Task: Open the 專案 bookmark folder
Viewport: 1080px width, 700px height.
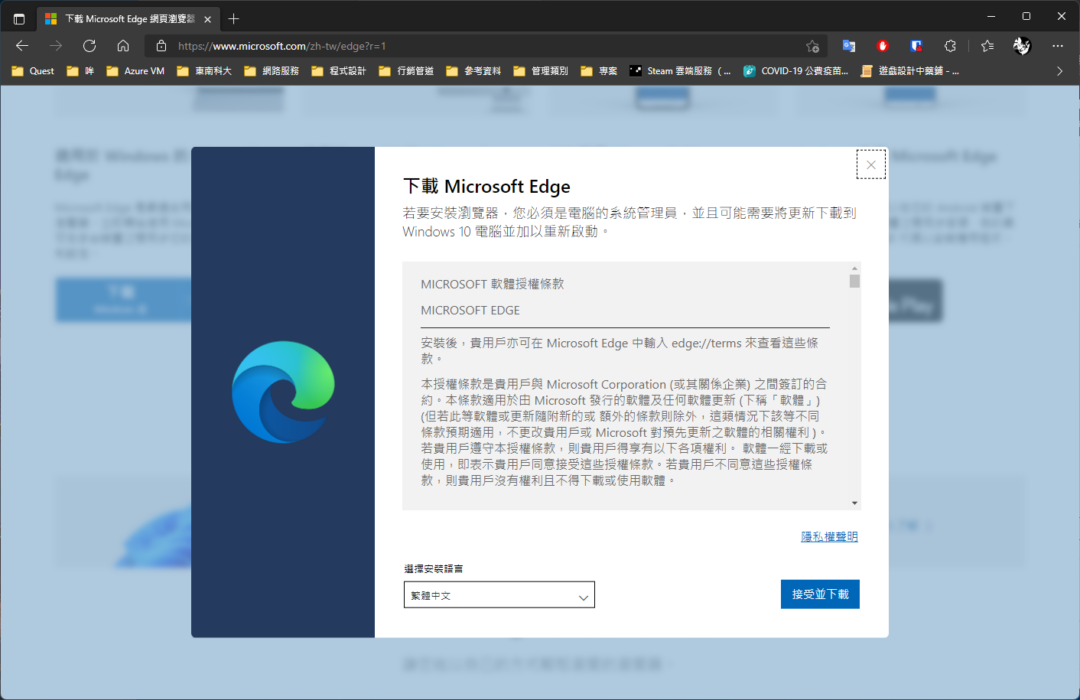Action: click(600, 71)
